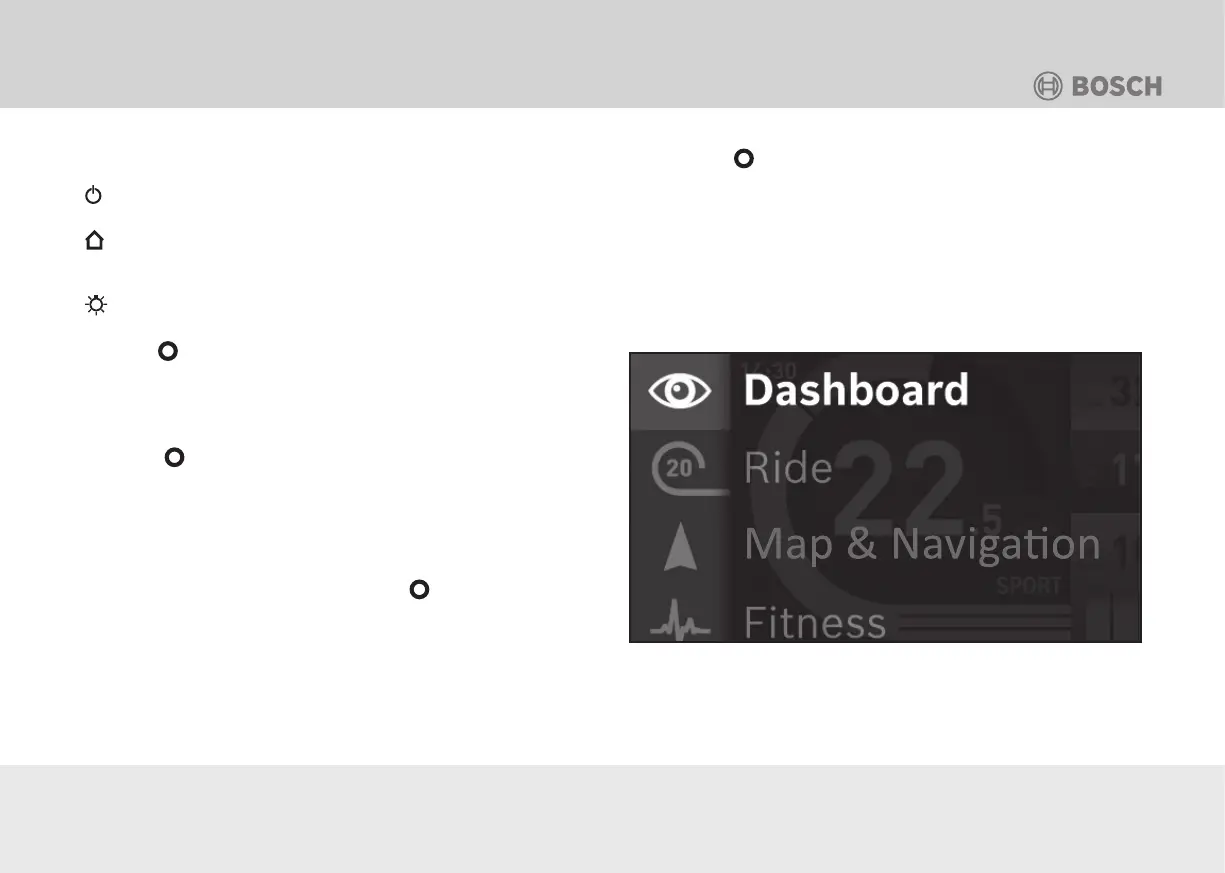Image resolution: width=1225 pixels, height=873 pixels.
Task: Select the Fitness menu entry
Action: [815, 623]
